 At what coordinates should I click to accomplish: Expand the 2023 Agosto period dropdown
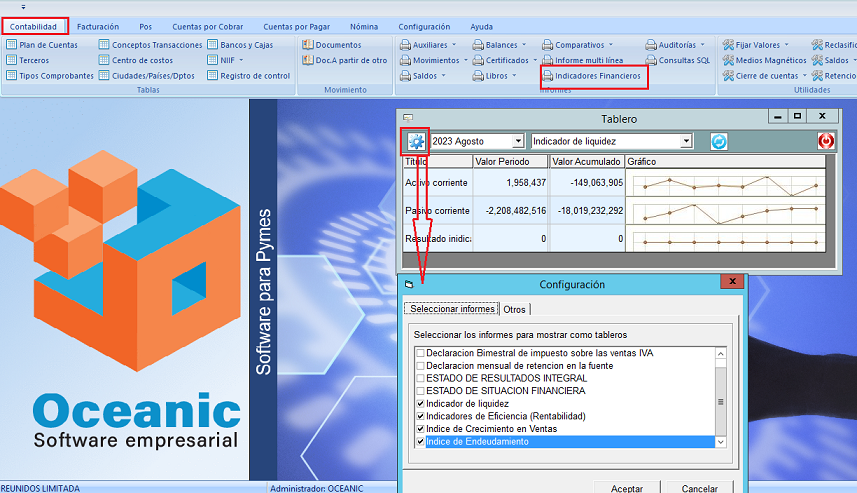click(518, 142)
